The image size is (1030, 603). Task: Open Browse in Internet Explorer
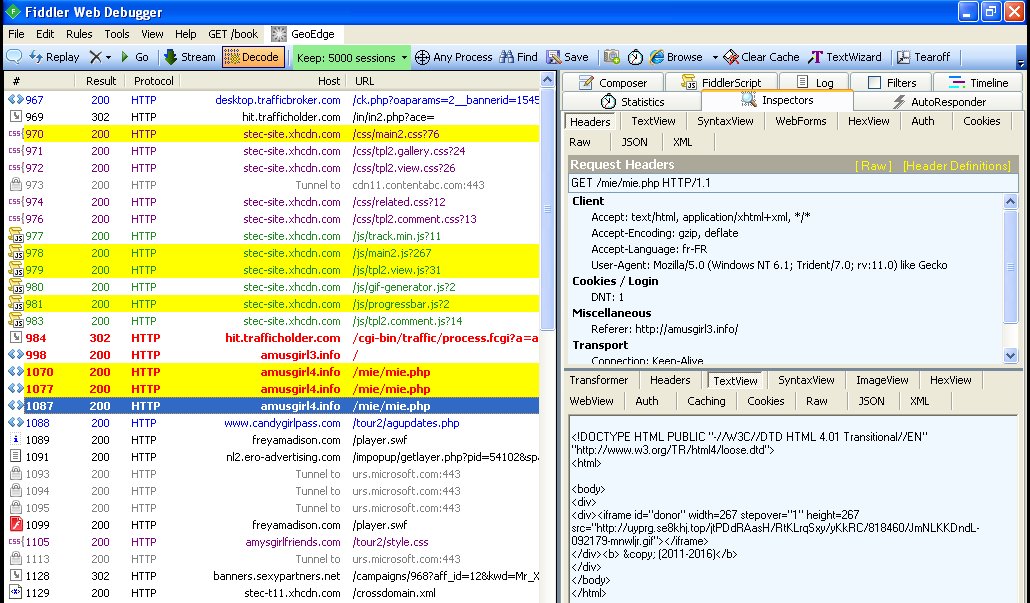click(x=676, y=57)
